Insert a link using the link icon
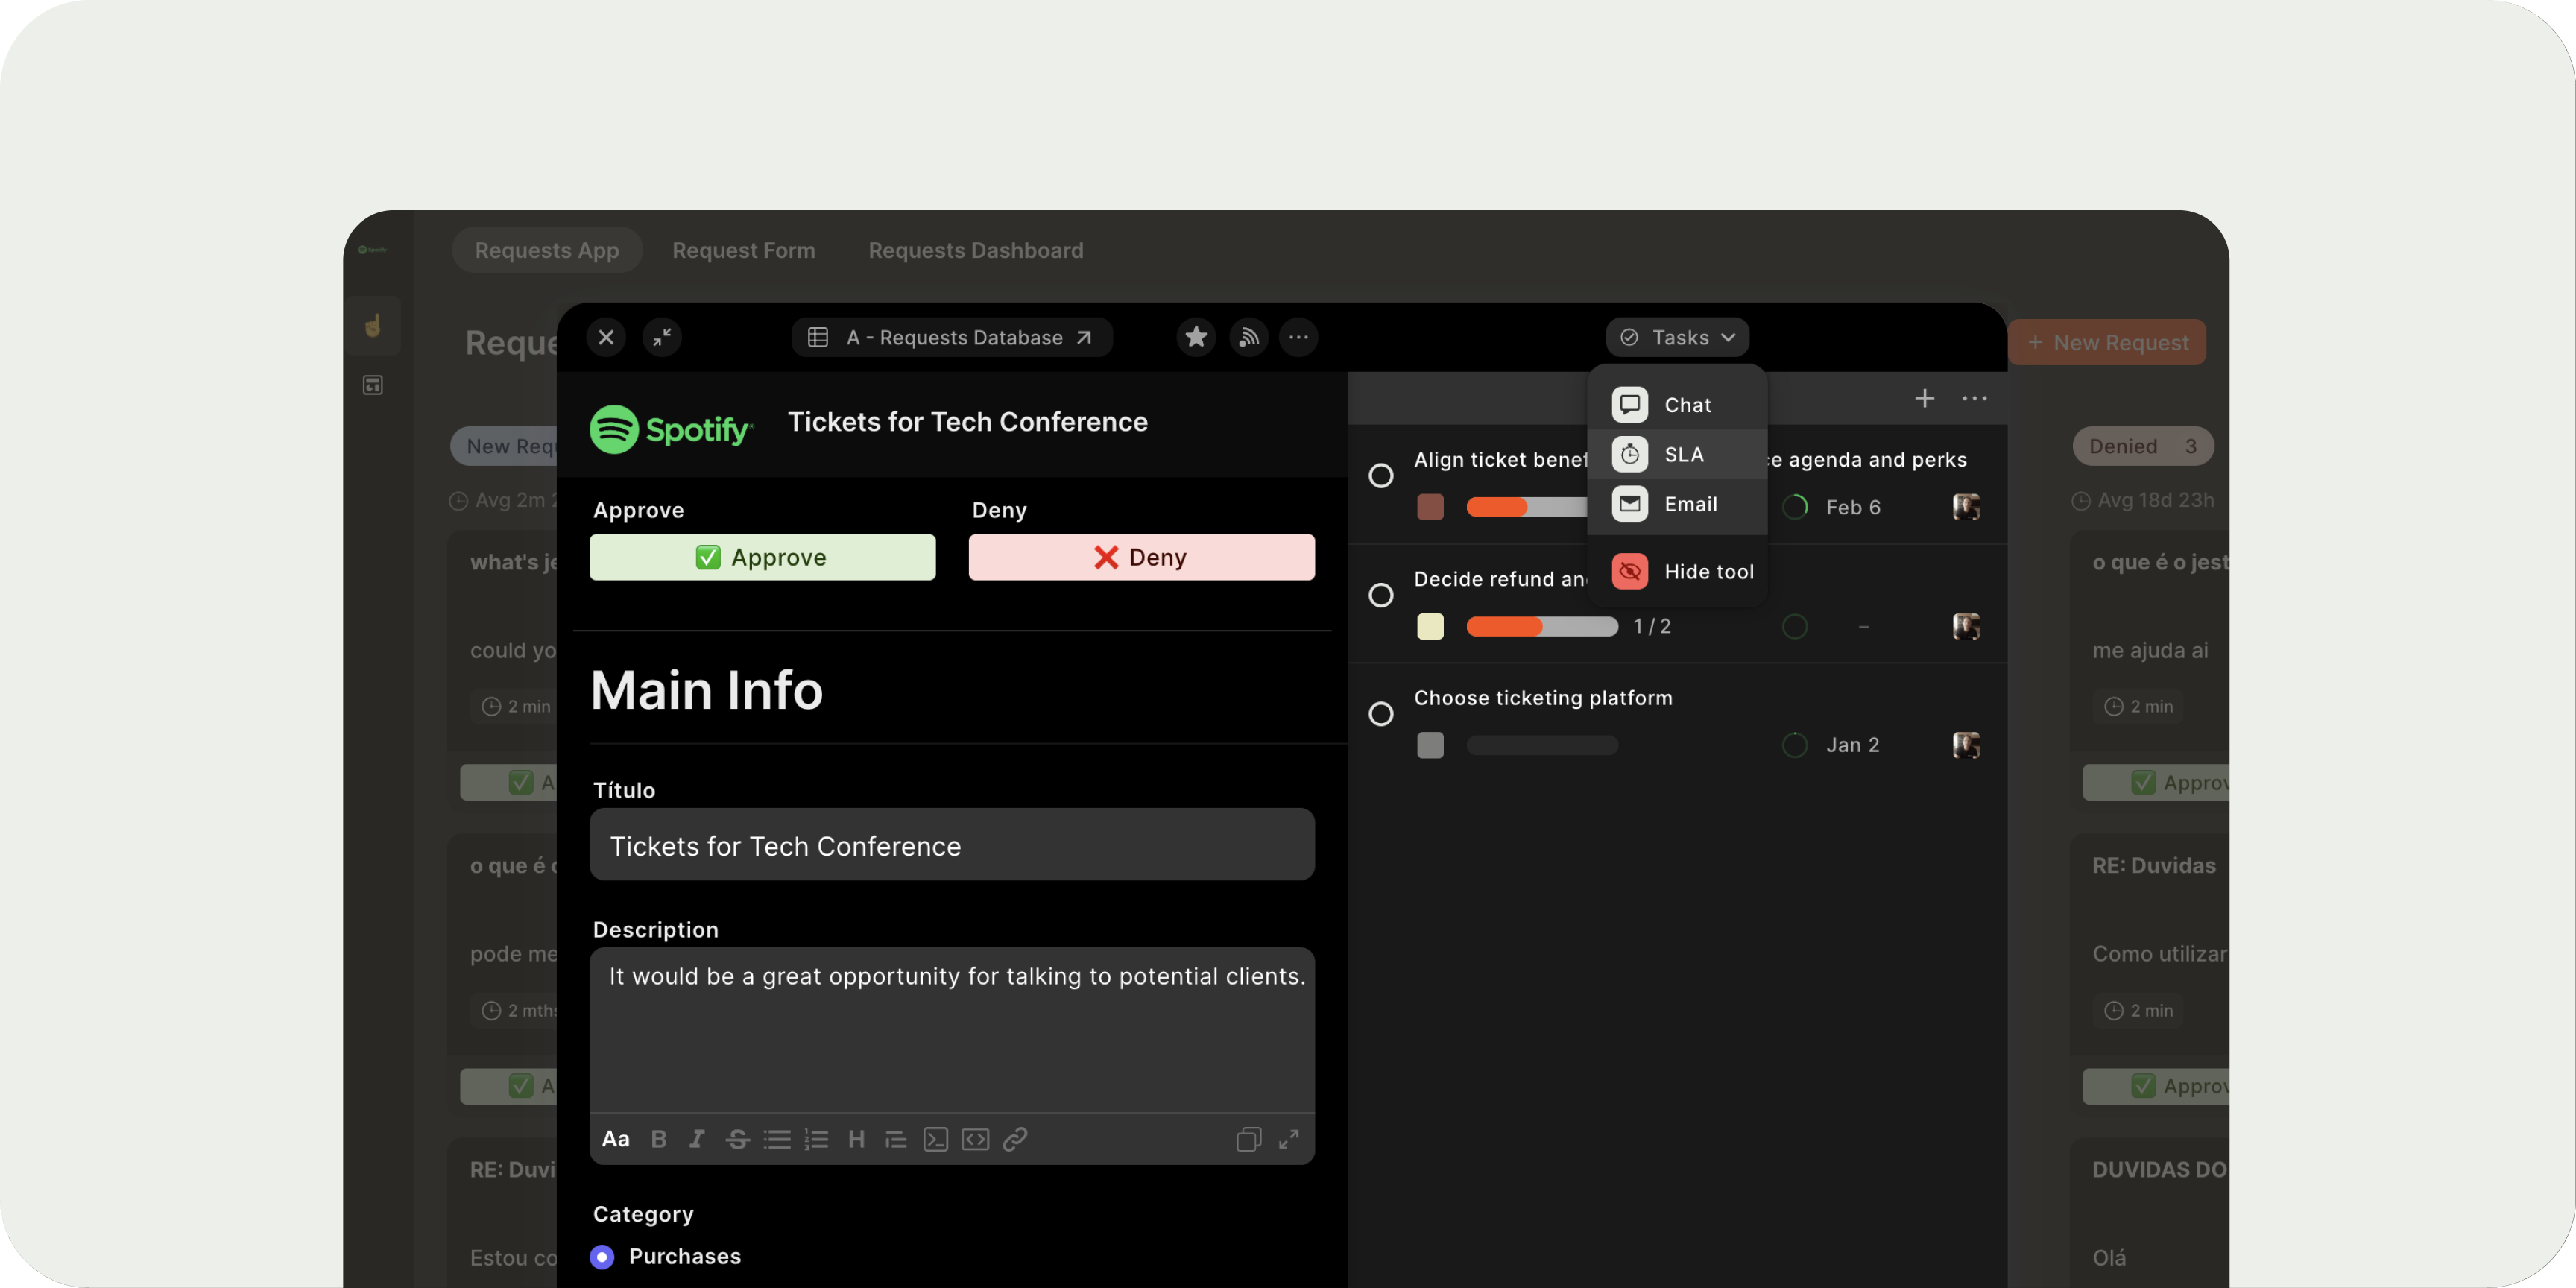2576x1288 pixels. click(x=1015, y=1139)
